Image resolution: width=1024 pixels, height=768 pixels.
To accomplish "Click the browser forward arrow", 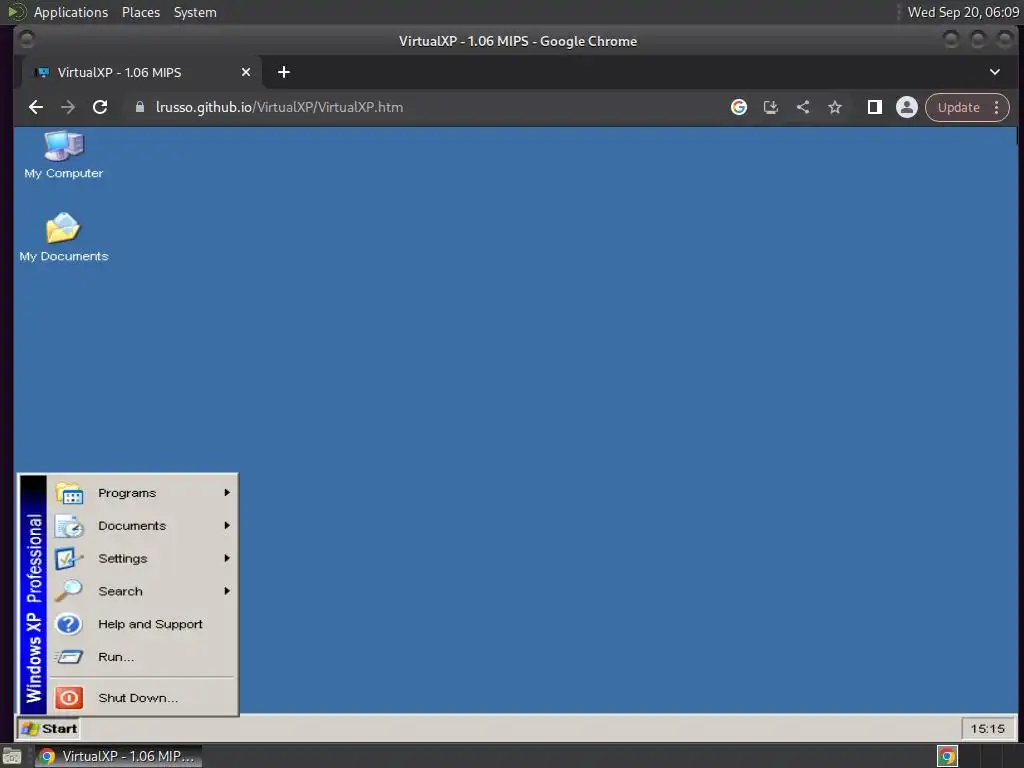I will (68, 107).
